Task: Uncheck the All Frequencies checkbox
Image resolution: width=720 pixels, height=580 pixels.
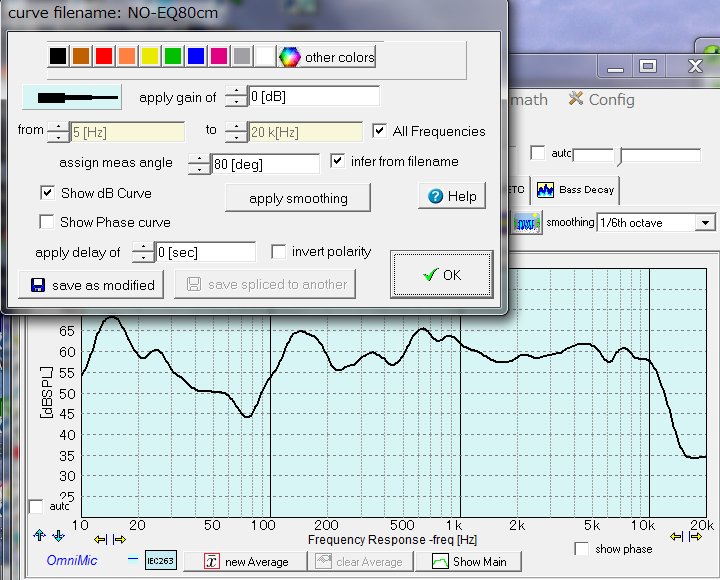Action: point(379,131)
